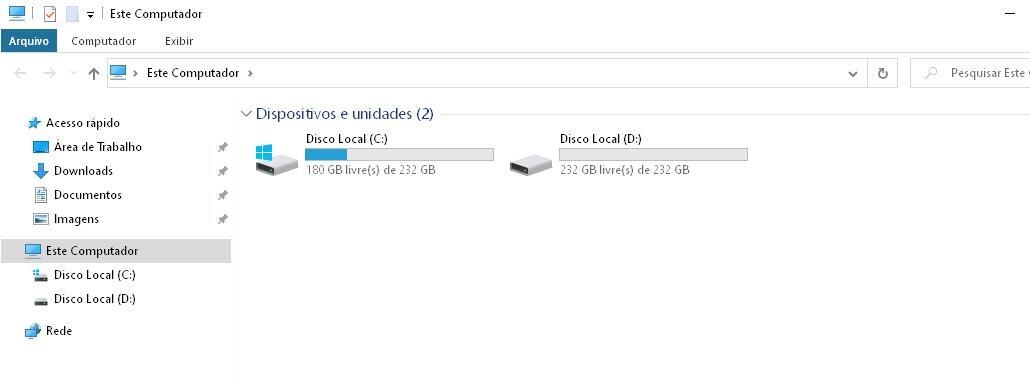The image size is (1030, 381).
Task: Unpin Área de Trabalho using its pin icon
Action: pos(223,147)
